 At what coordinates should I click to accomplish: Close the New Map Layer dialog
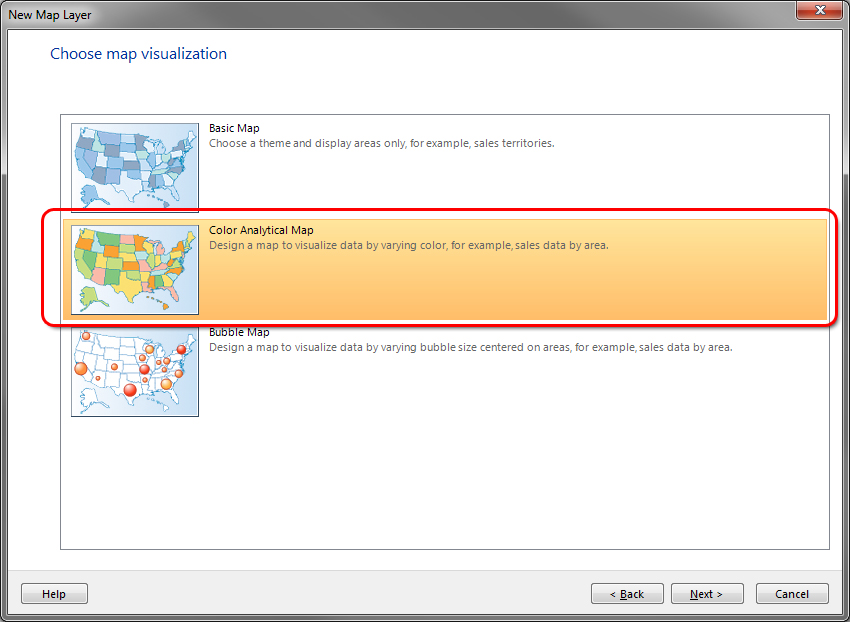pyautogui.click(x=819, y=10)
